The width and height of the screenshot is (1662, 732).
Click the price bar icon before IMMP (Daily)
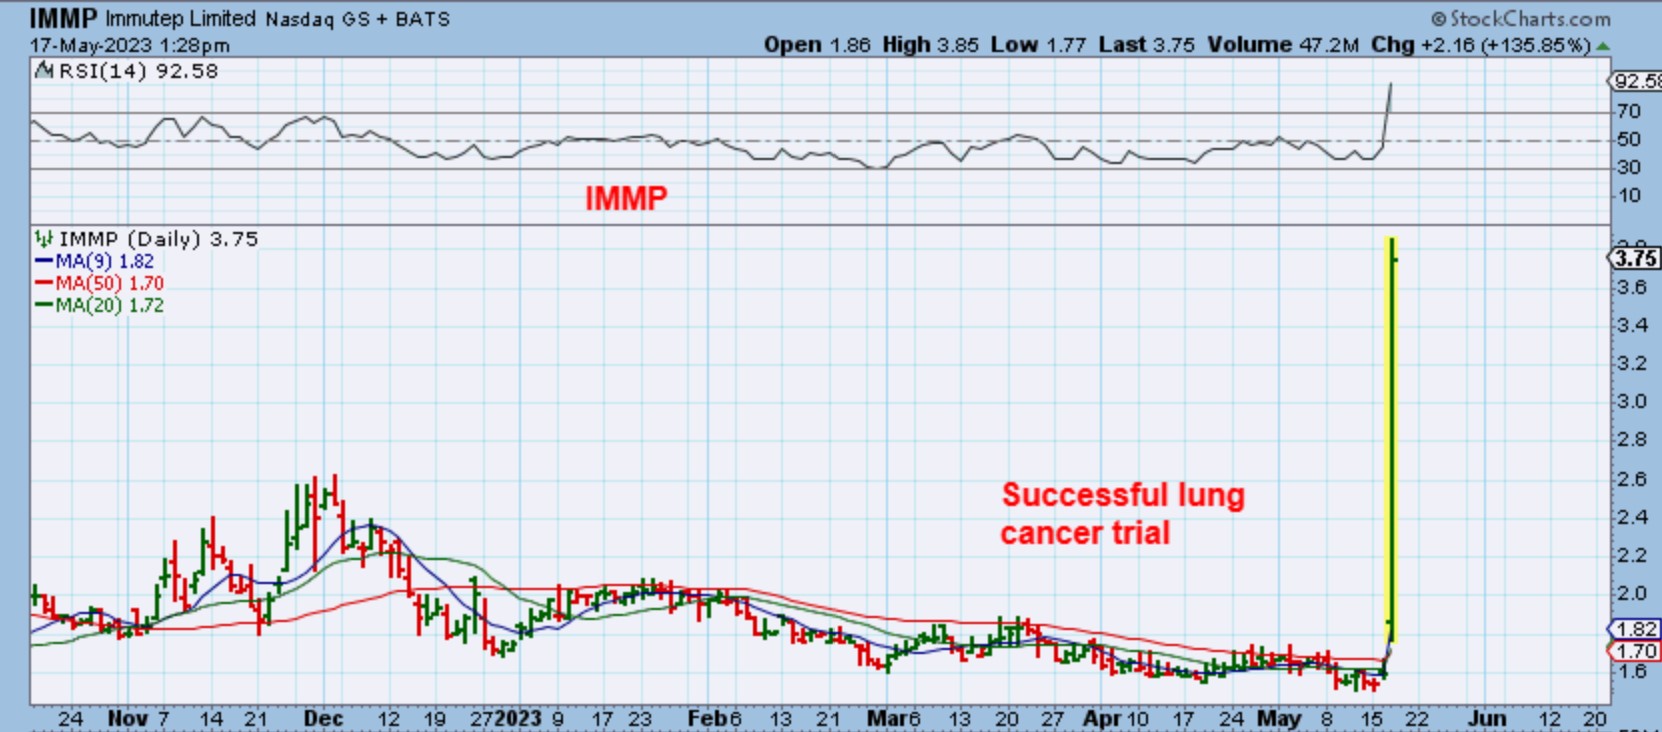tap(44, 239)
